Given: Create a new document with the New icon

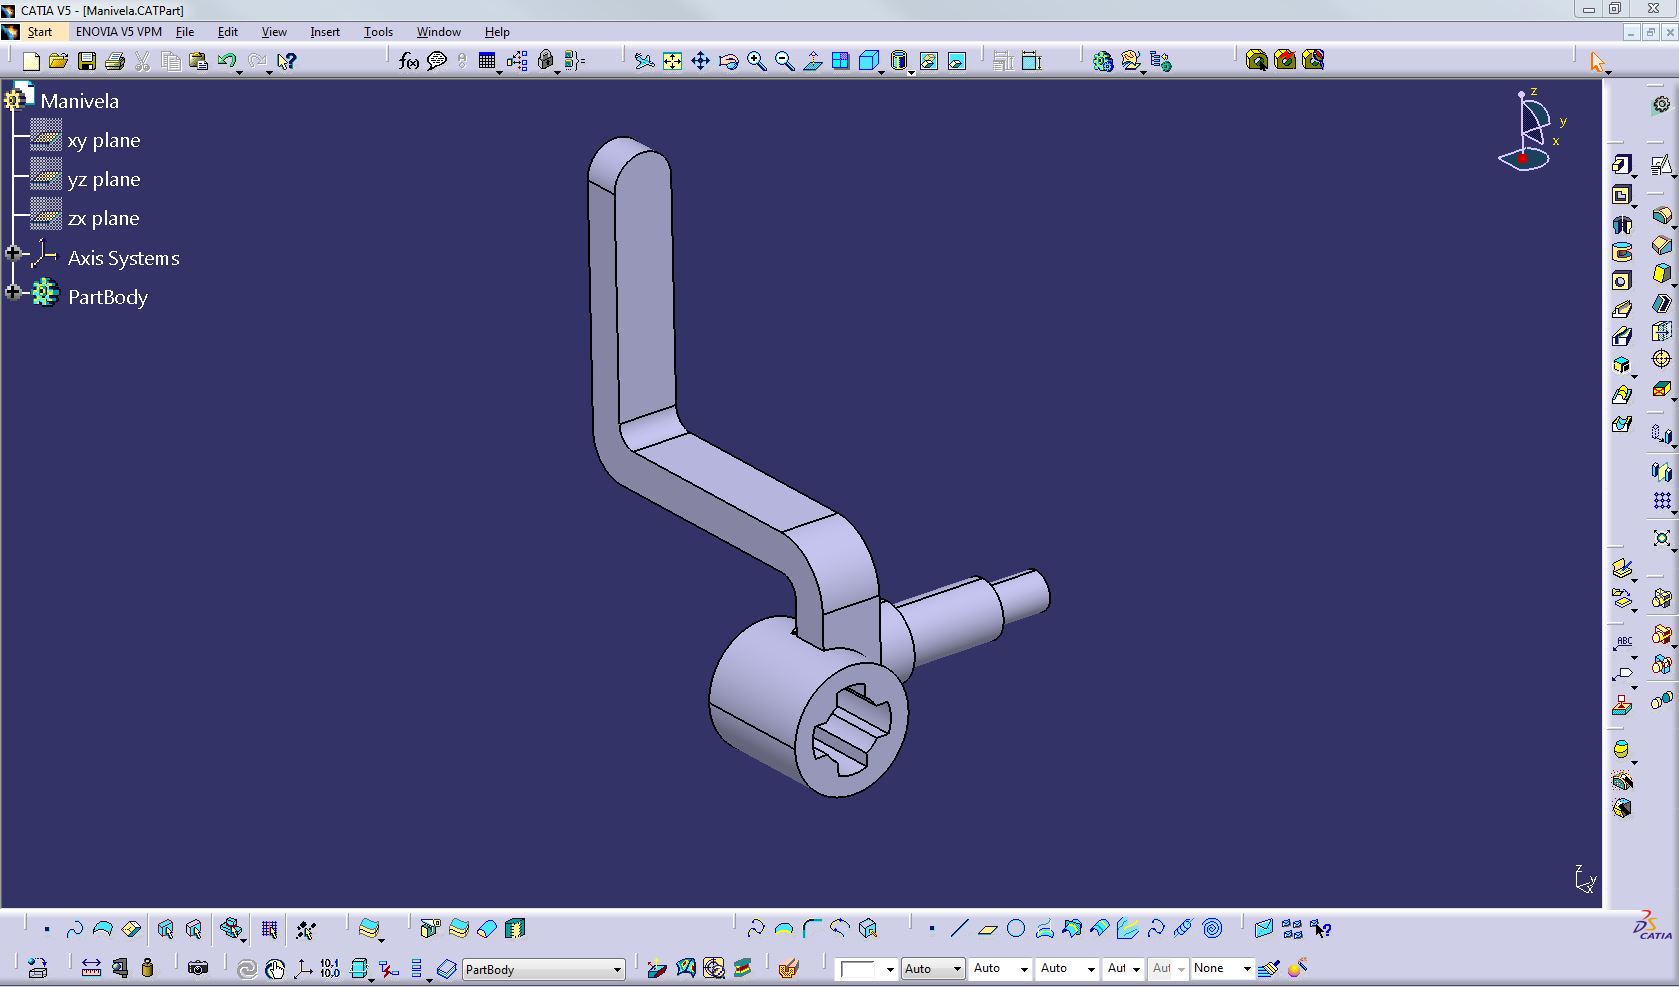Looking at the screenshot, I should (31, 61).
